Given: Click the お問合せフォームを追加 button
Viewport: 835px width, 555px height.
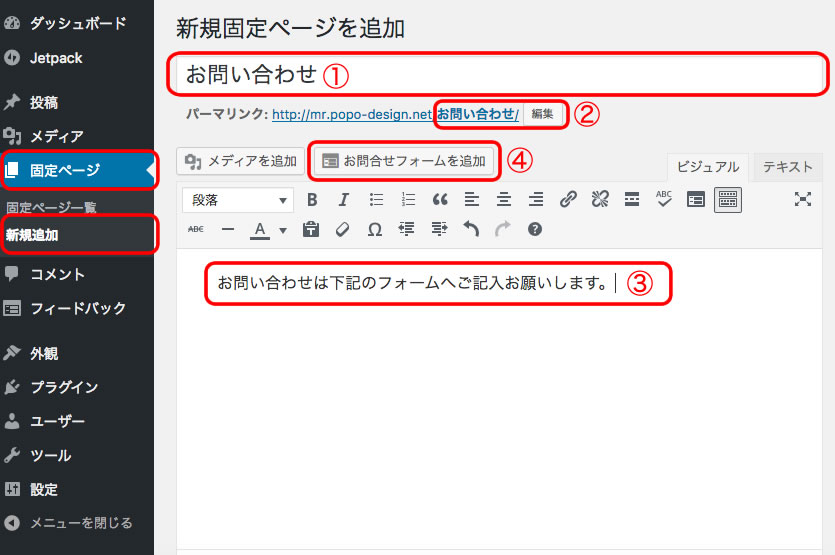Looking at the screenshot, I should (x=404, y=160).
